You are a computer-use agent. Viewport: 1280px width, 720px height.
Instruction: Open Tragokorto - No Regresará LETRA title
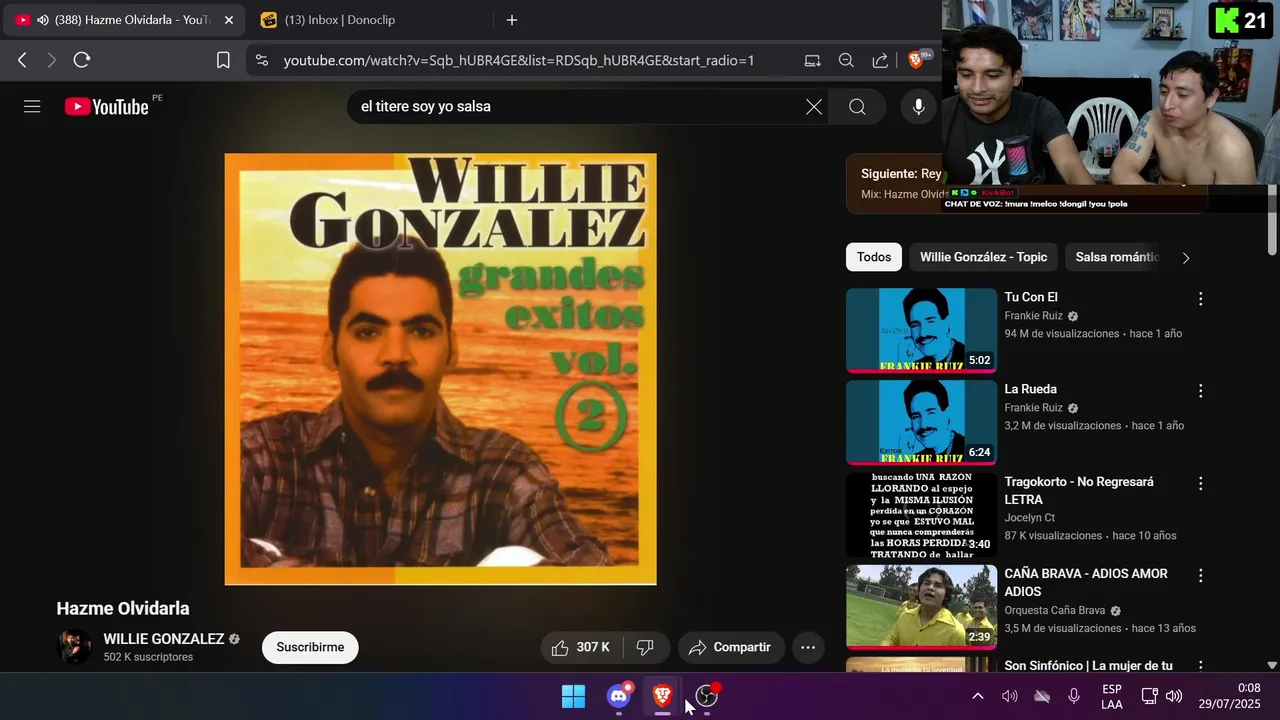tap(1079, 490)
